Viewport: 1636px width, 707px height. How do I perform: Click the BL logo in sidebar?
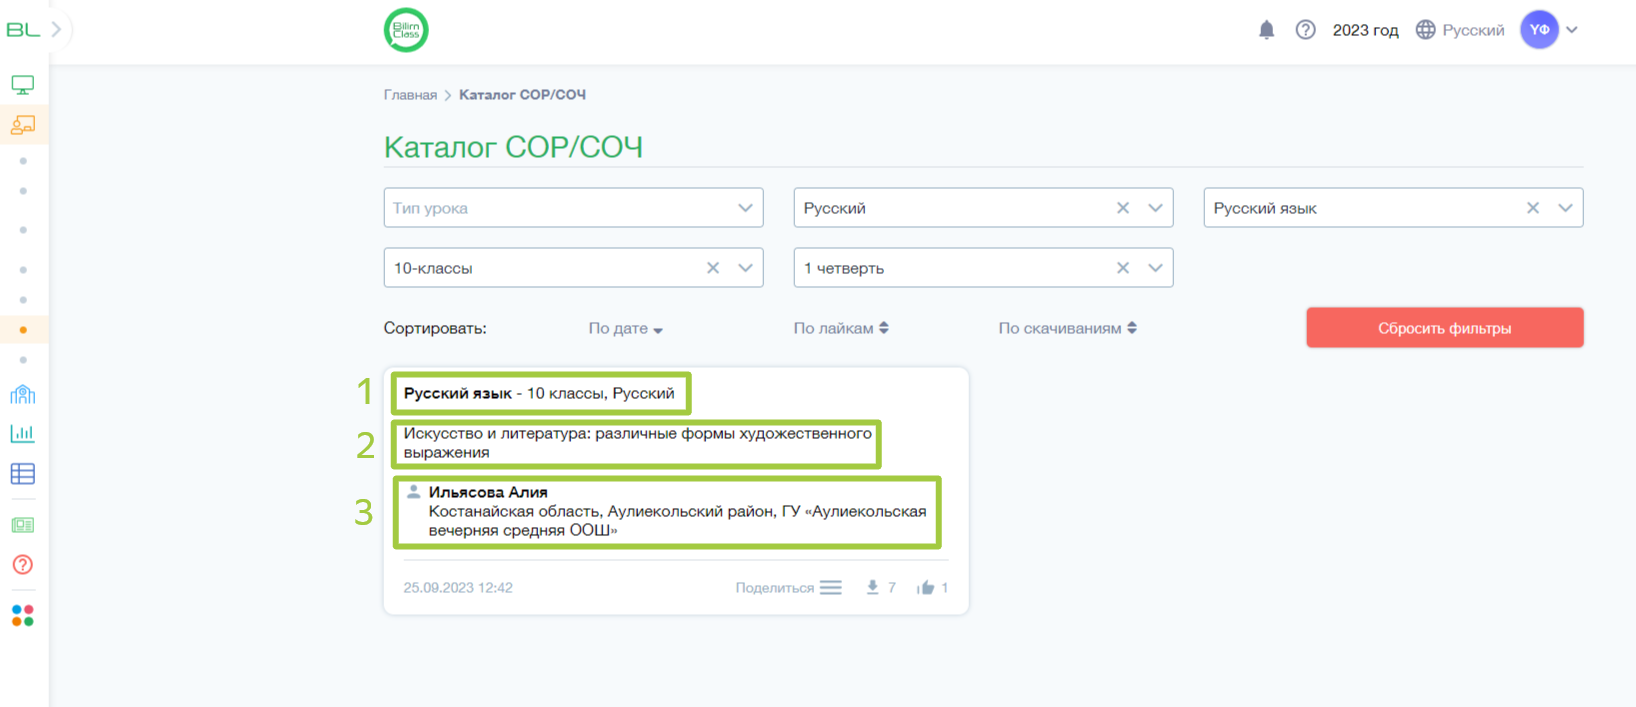pyautogui.click(x=22, y=30)
